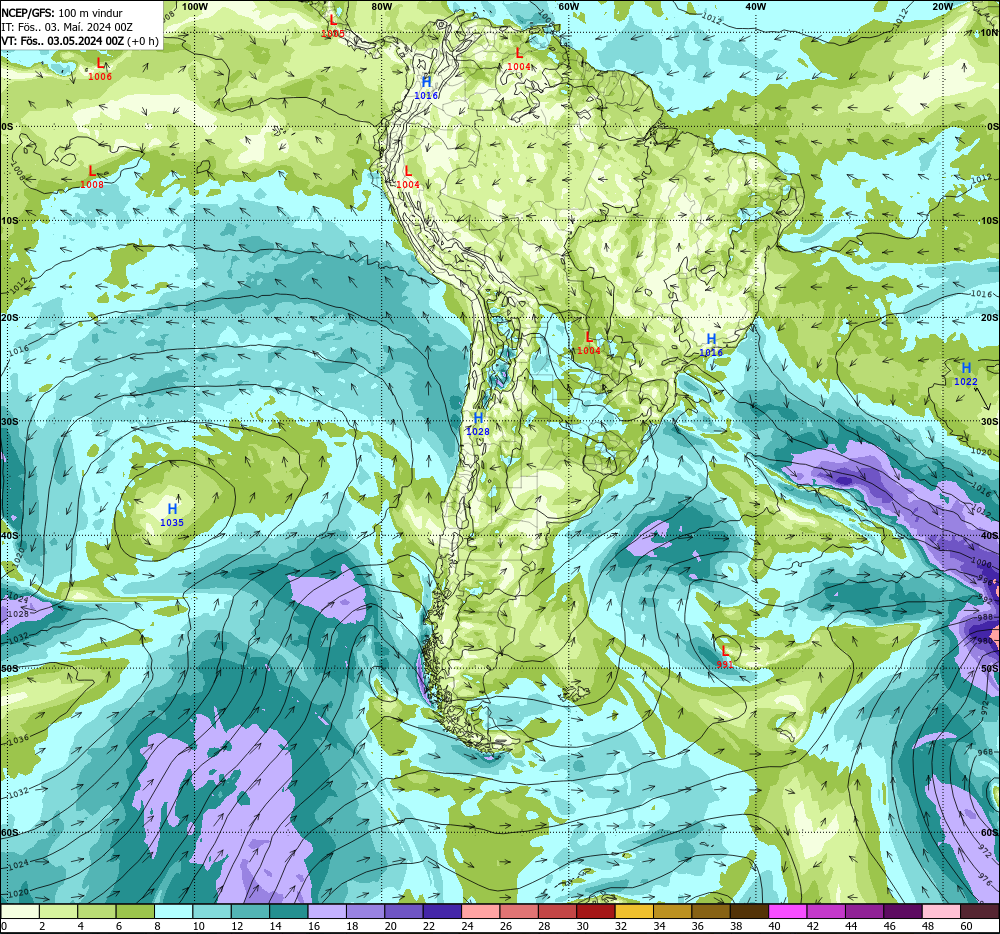
Task: Click the legend value 60
Action: [x=966, y=926]
